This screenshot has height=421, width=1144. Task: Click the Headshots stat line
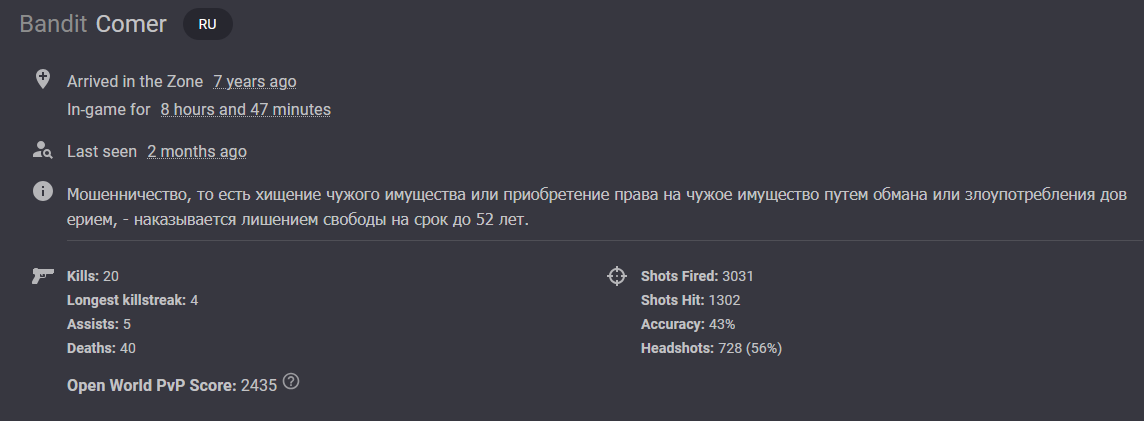[x=711, y=348]
